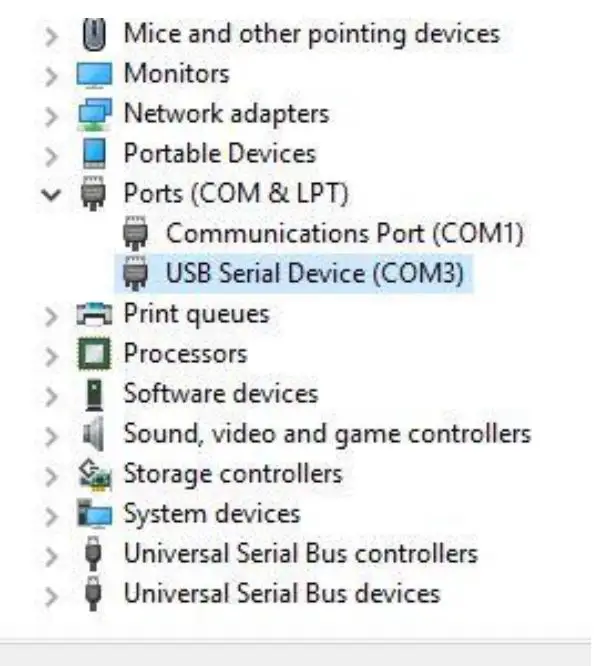614x666 pixels.
Task: Click the Print queues printer icon
Action: click(x=93, y=315)
